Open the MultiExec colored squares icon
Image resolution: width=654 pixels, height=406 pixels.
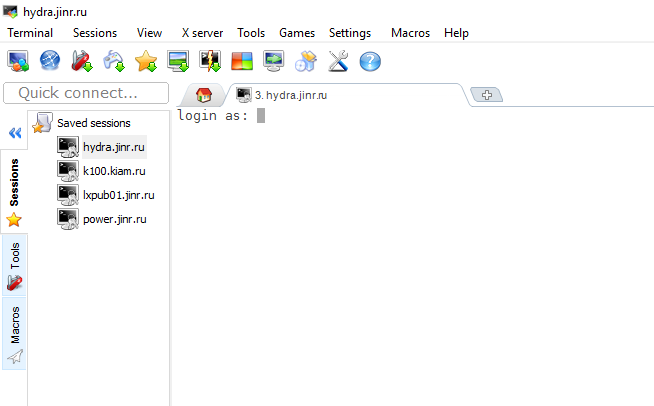coord(242,62)
